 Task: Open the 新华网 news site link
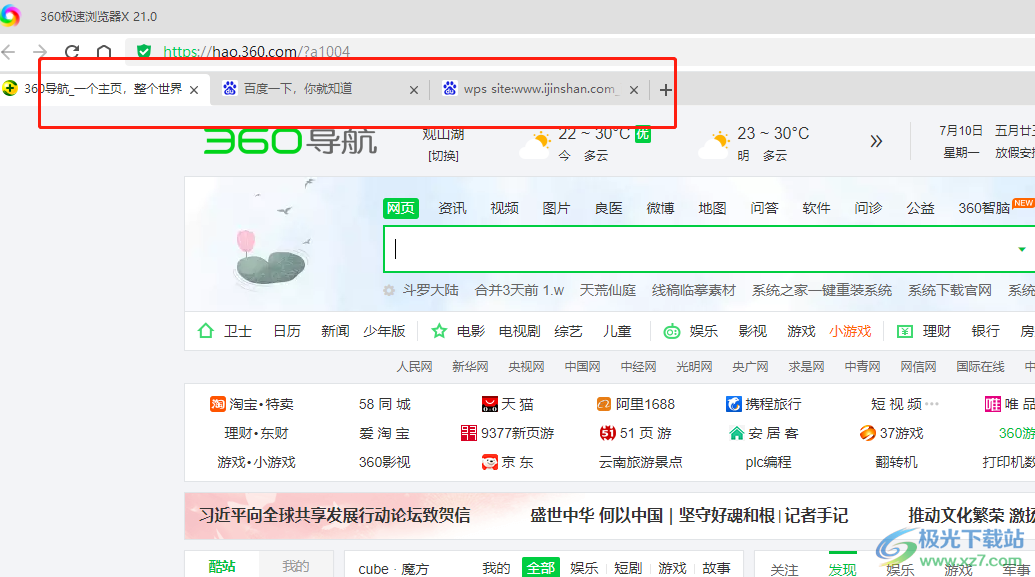470,366
